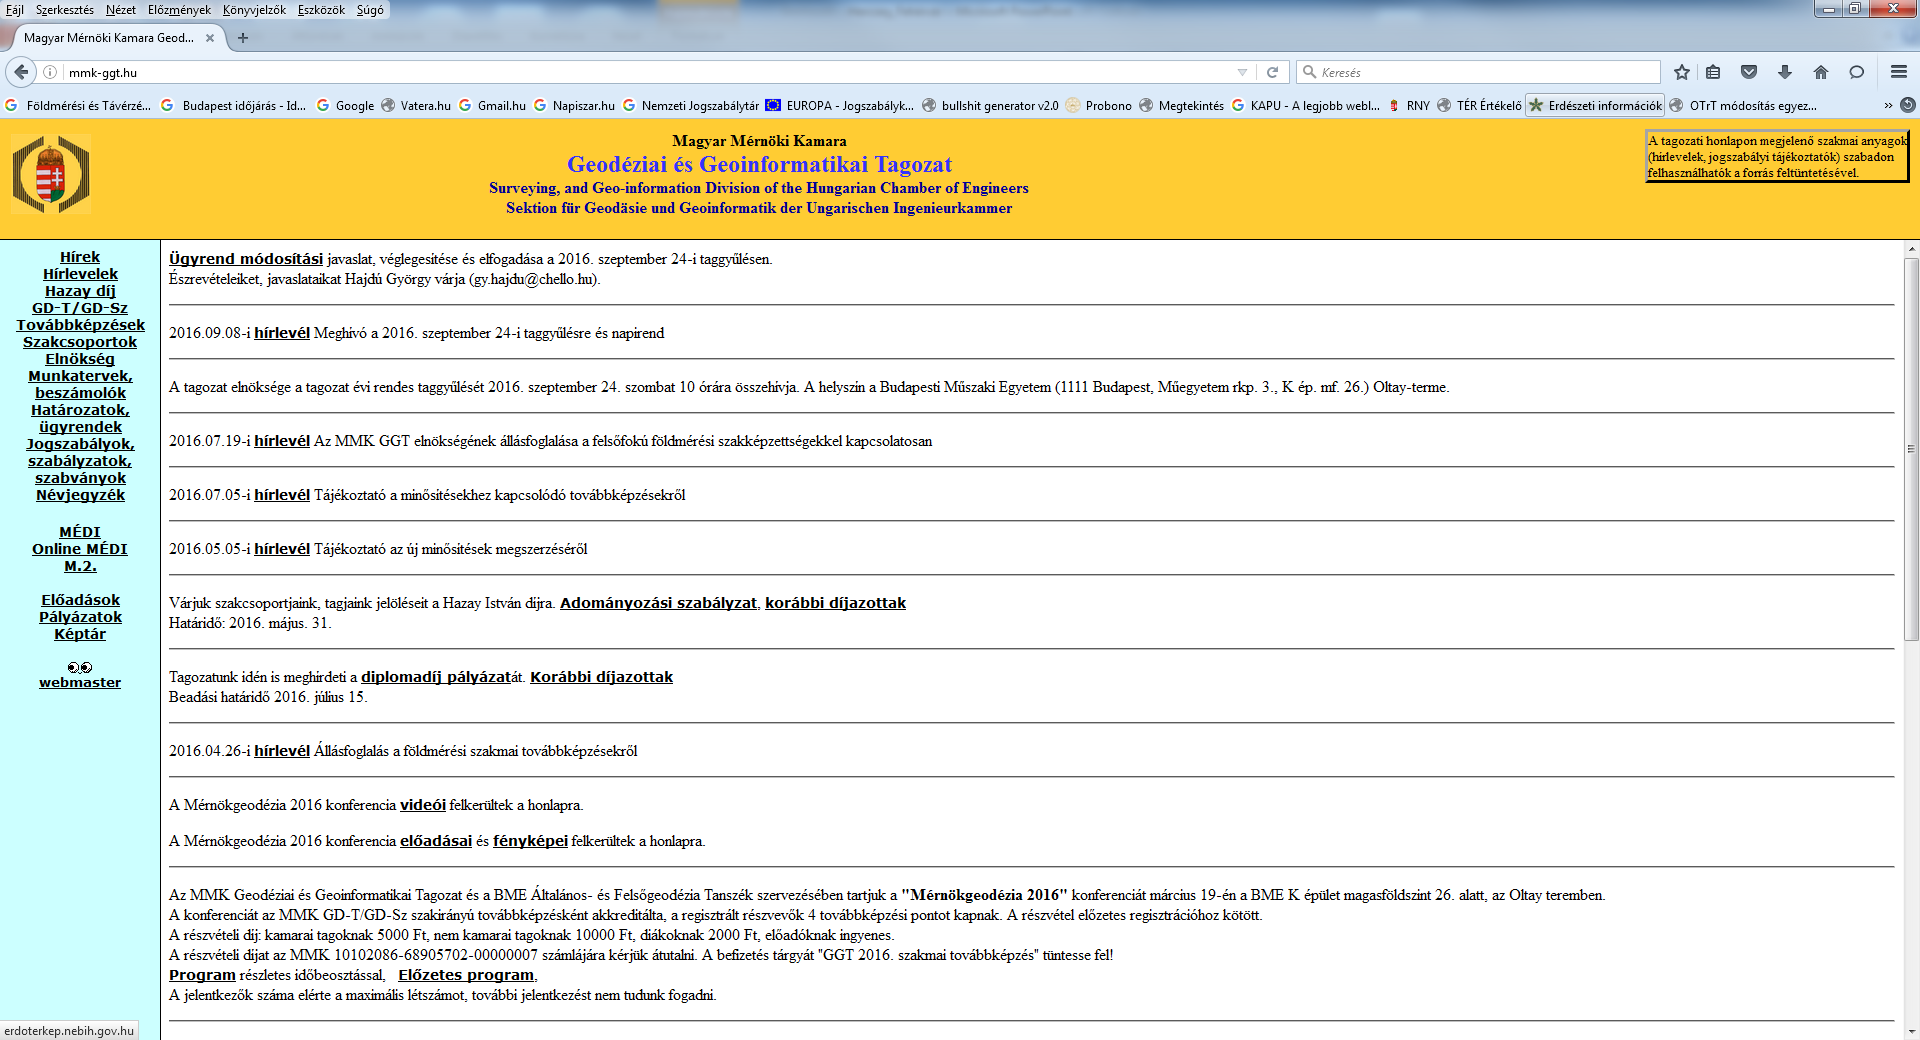Open the Pályázatok sidebar link
This screenshot has width=1920, height=1040.
click(80, 617)
